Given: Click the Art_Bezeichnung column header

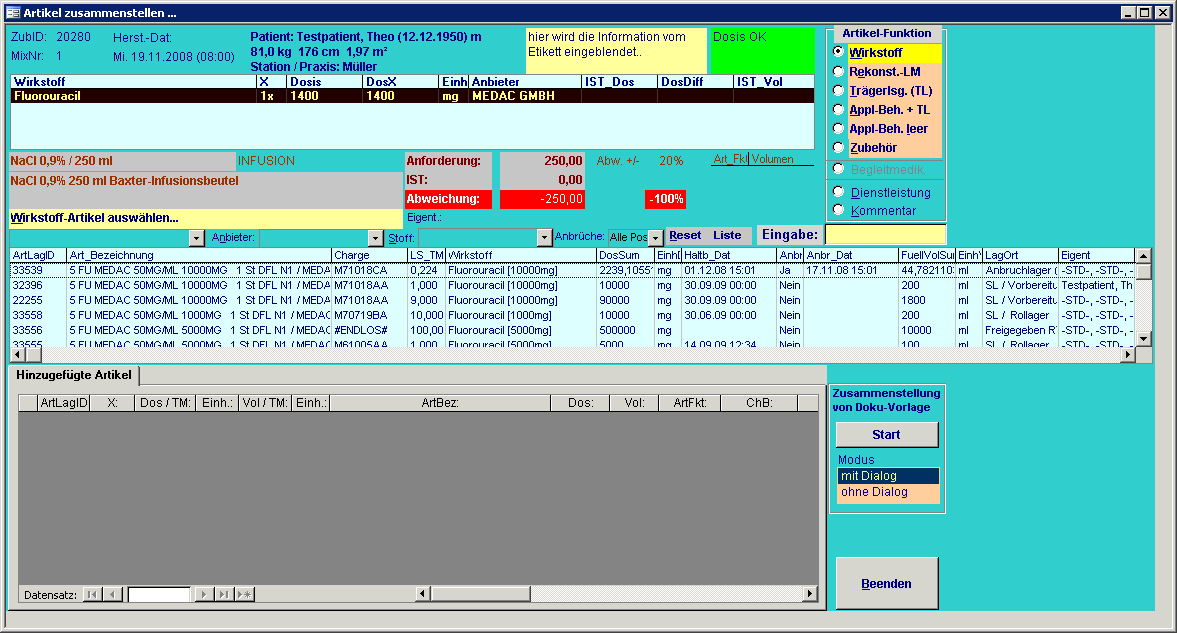Looking at the screenshot, I should [x=199, y=255].
